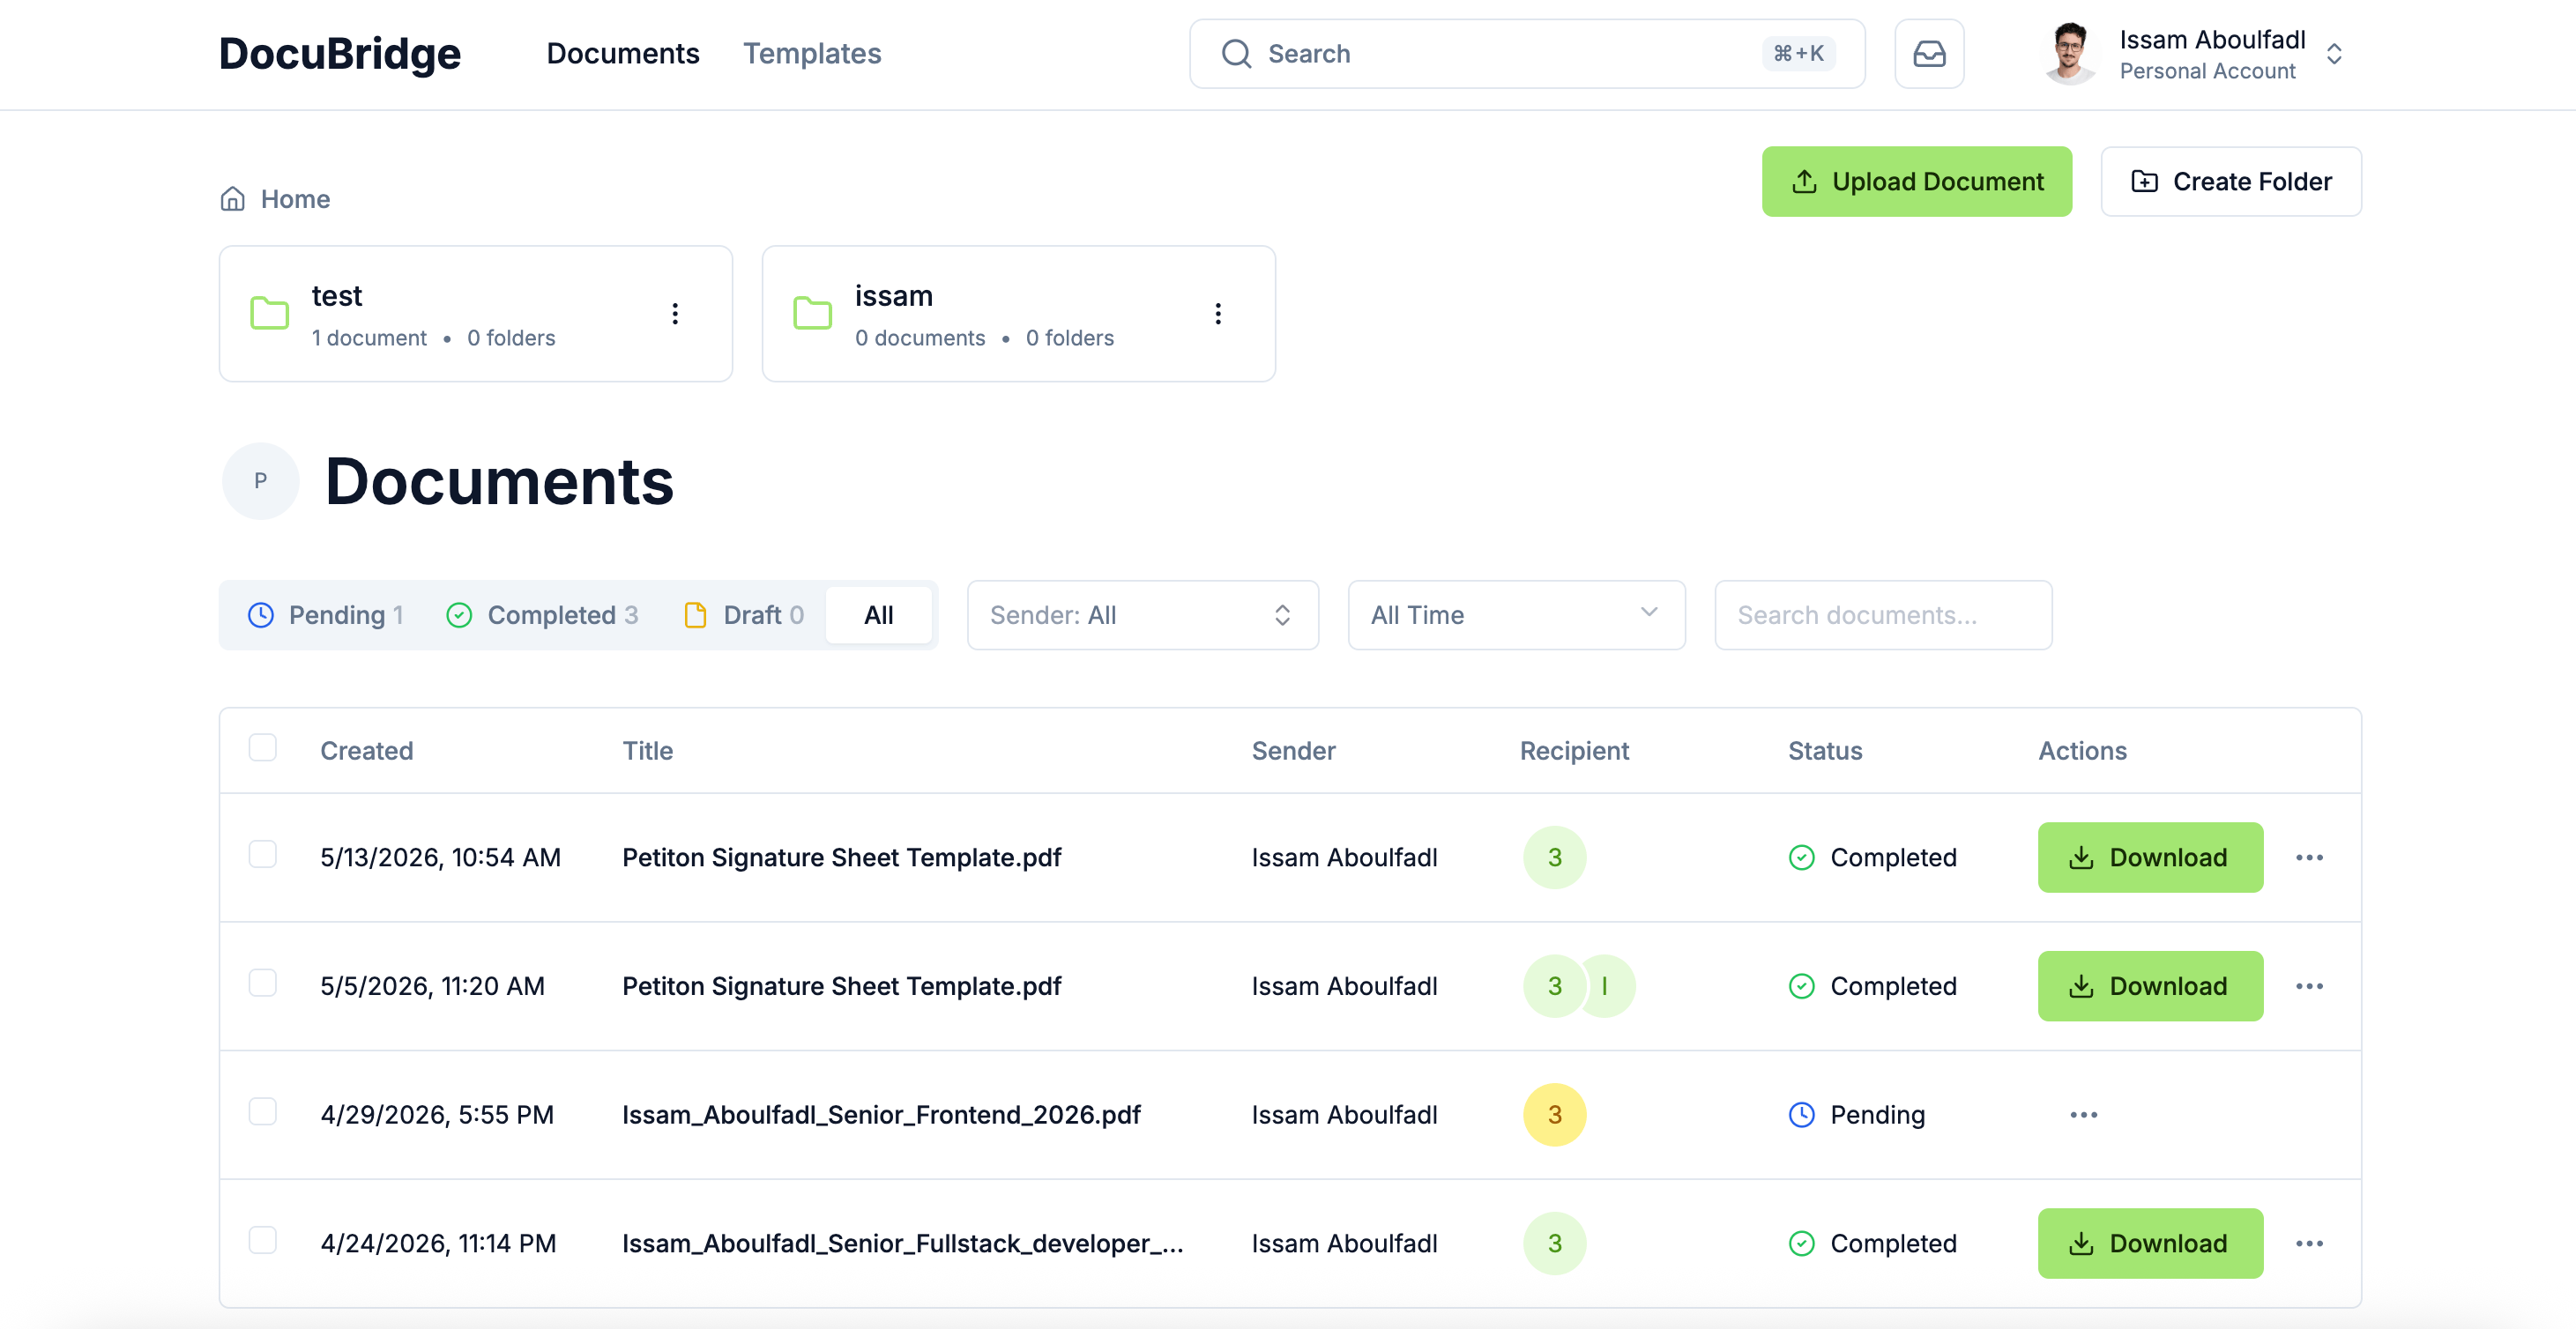Open Issam_Aboulfadl_Senior_Frontend_2026.pdf title
This screenshot has width=2576, height=1329.
881,1114
